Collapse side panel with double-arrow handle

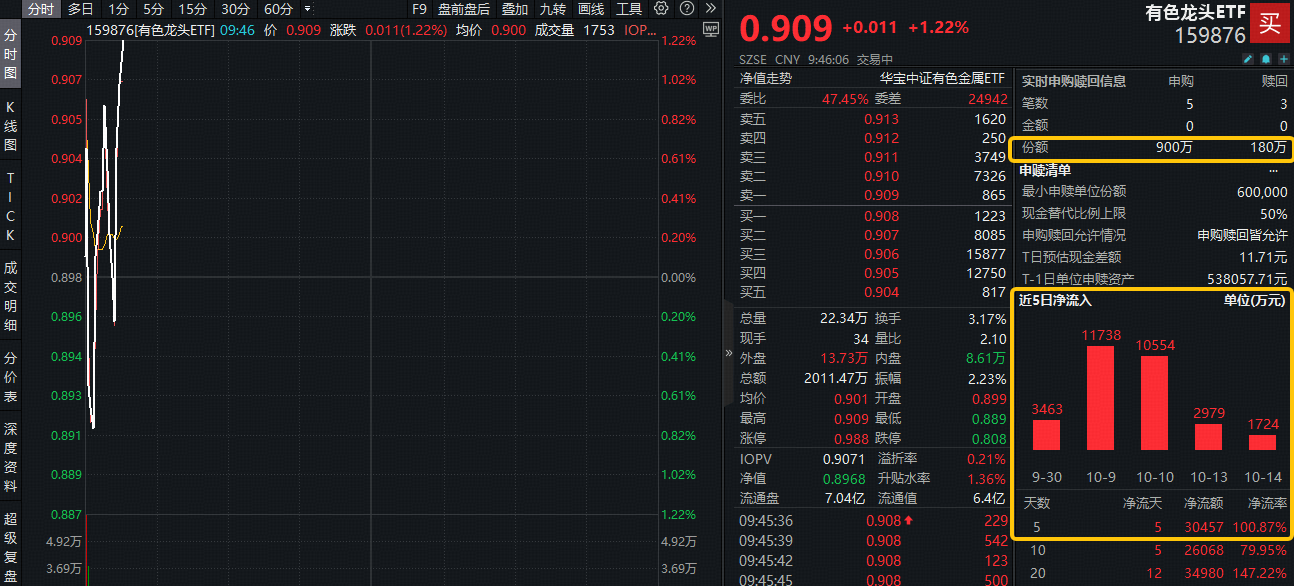[727, 353]
